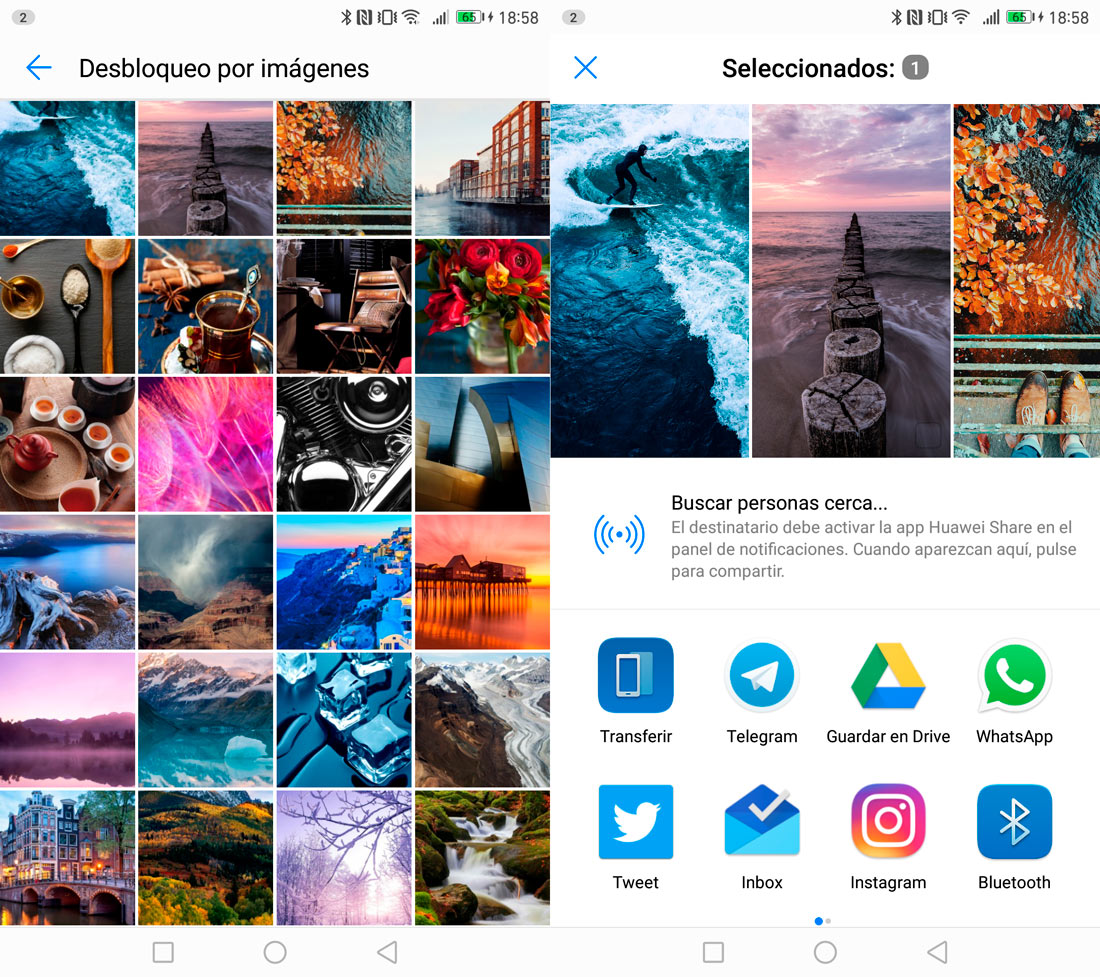Viewport: 1100px width, 977px height.
Task: Close the Seleccionados selection screen
Action: [x=585, y=68]
